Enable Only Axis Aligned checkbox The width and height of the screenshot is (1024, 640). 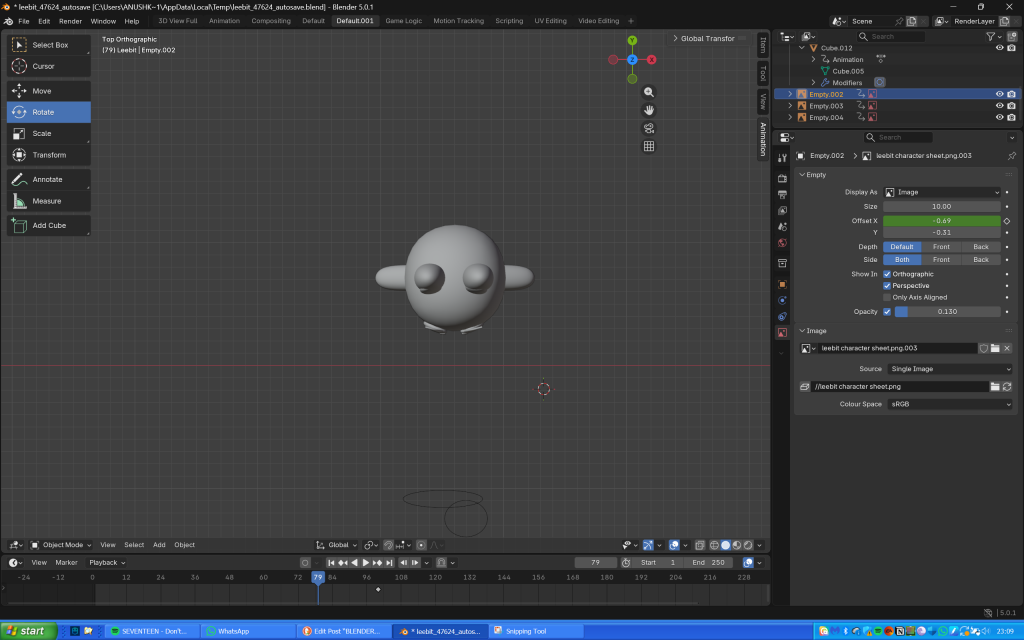pyautogui.click(x=887, y=297)
